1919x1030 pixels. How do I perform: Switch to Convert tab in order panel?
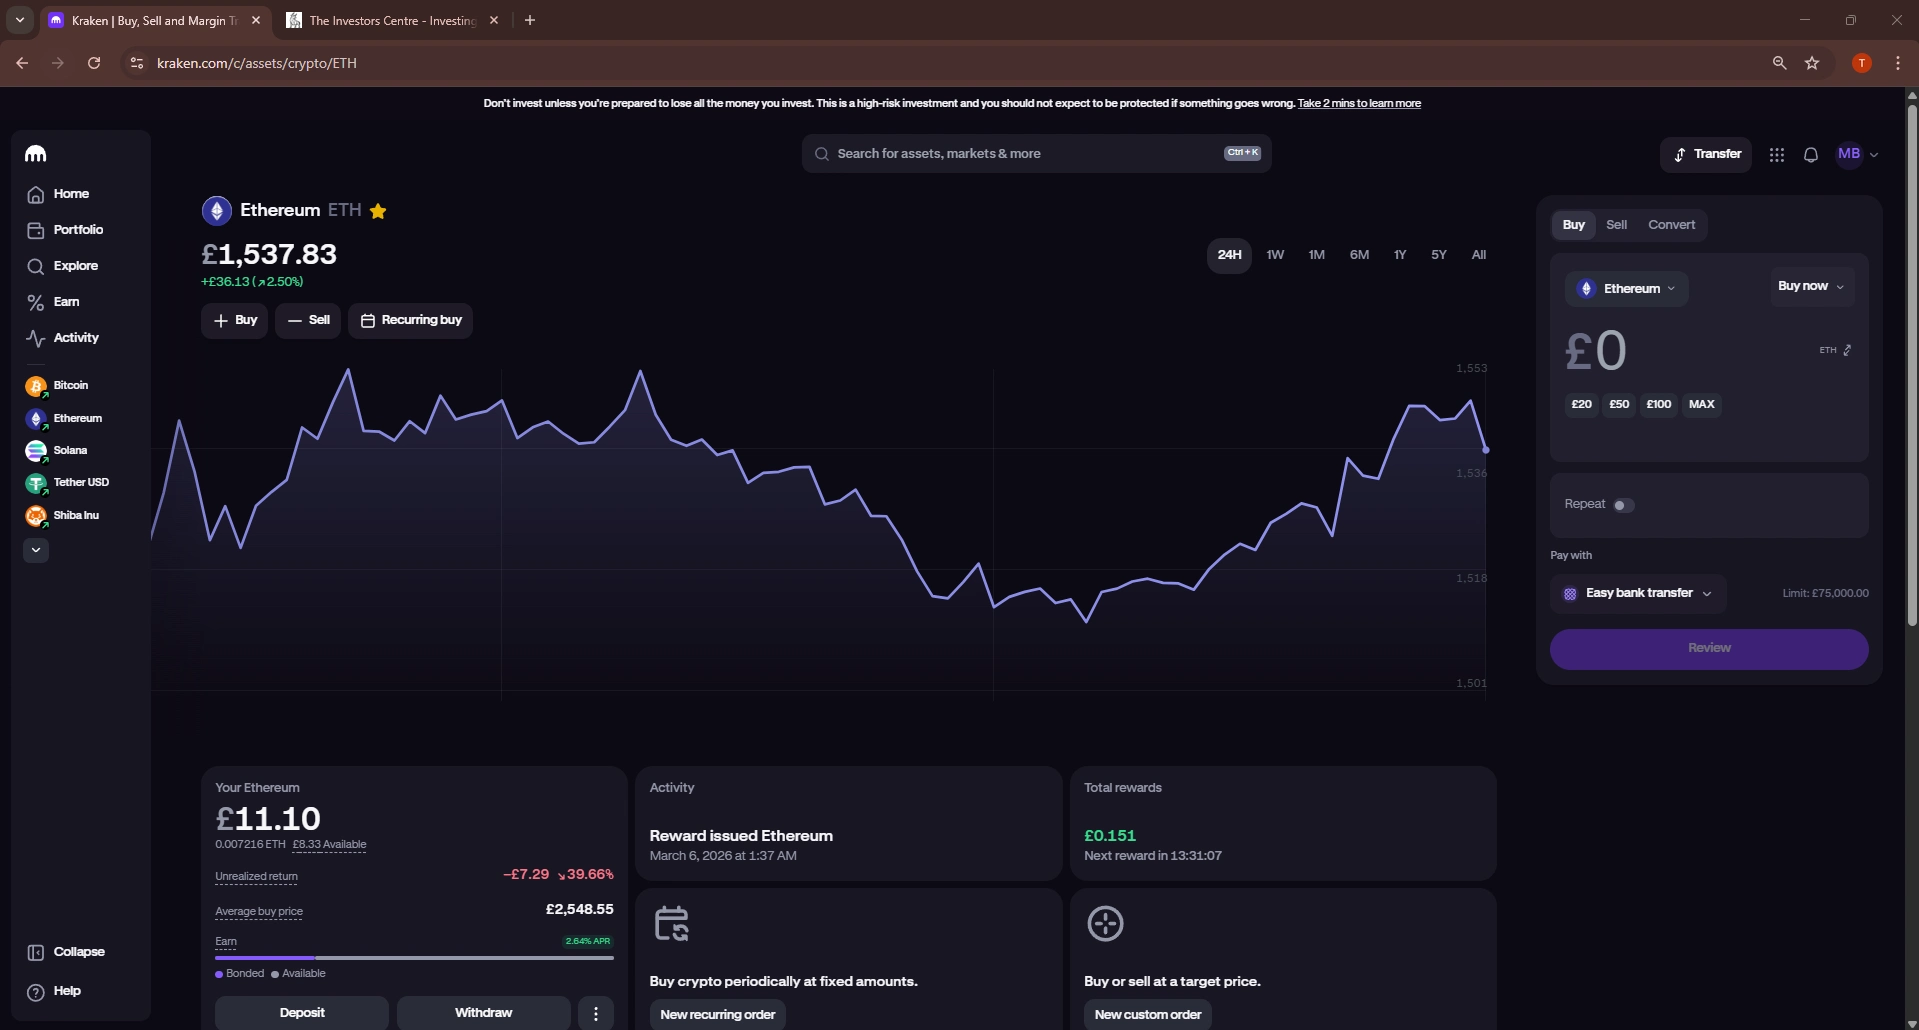1671,225
